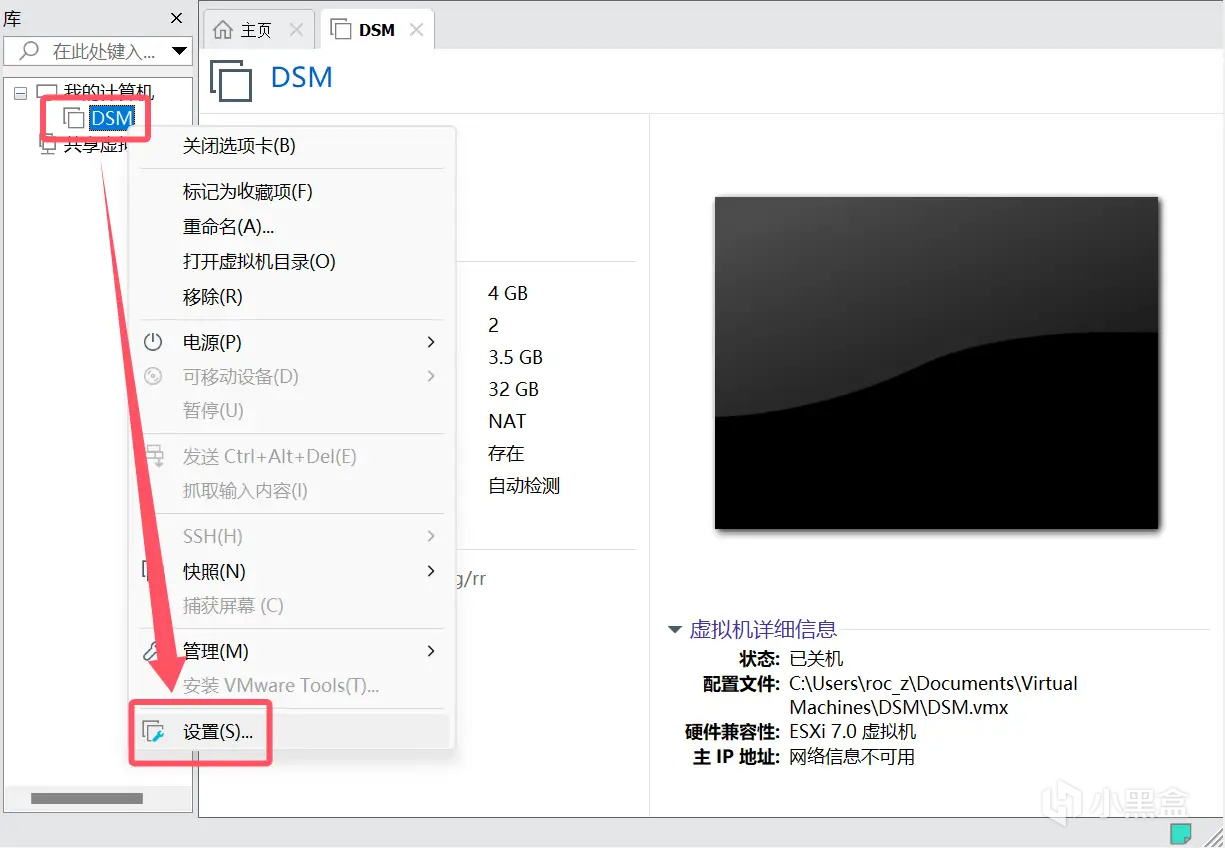Viewport: 1225px width, 848px height.
Task: Close the 主页 tab
Action: pos(296,30)
